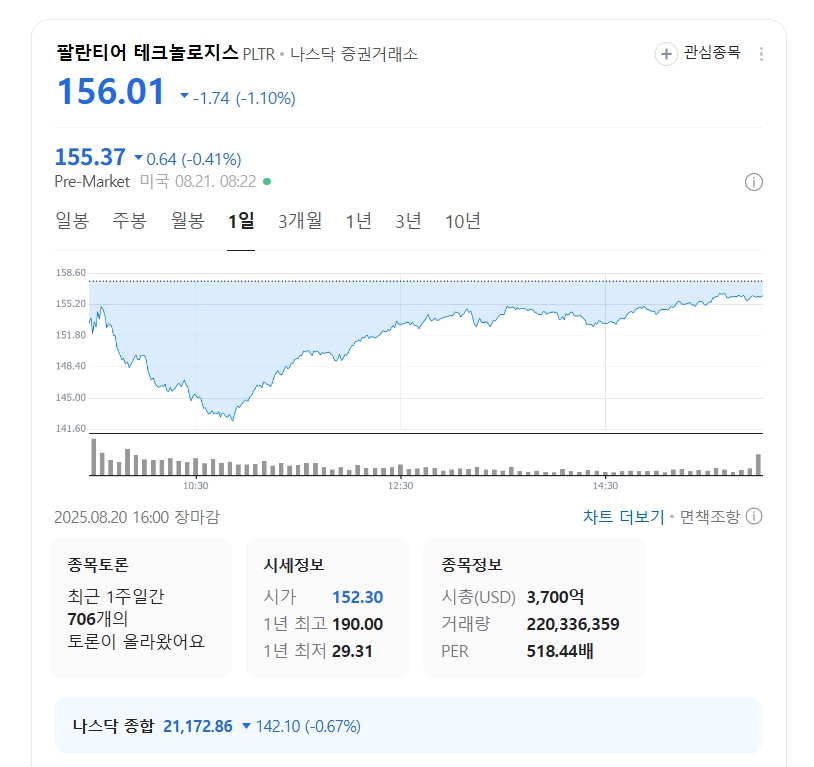Click the 면책조항 info icon
814x767 pixels.
754,516
